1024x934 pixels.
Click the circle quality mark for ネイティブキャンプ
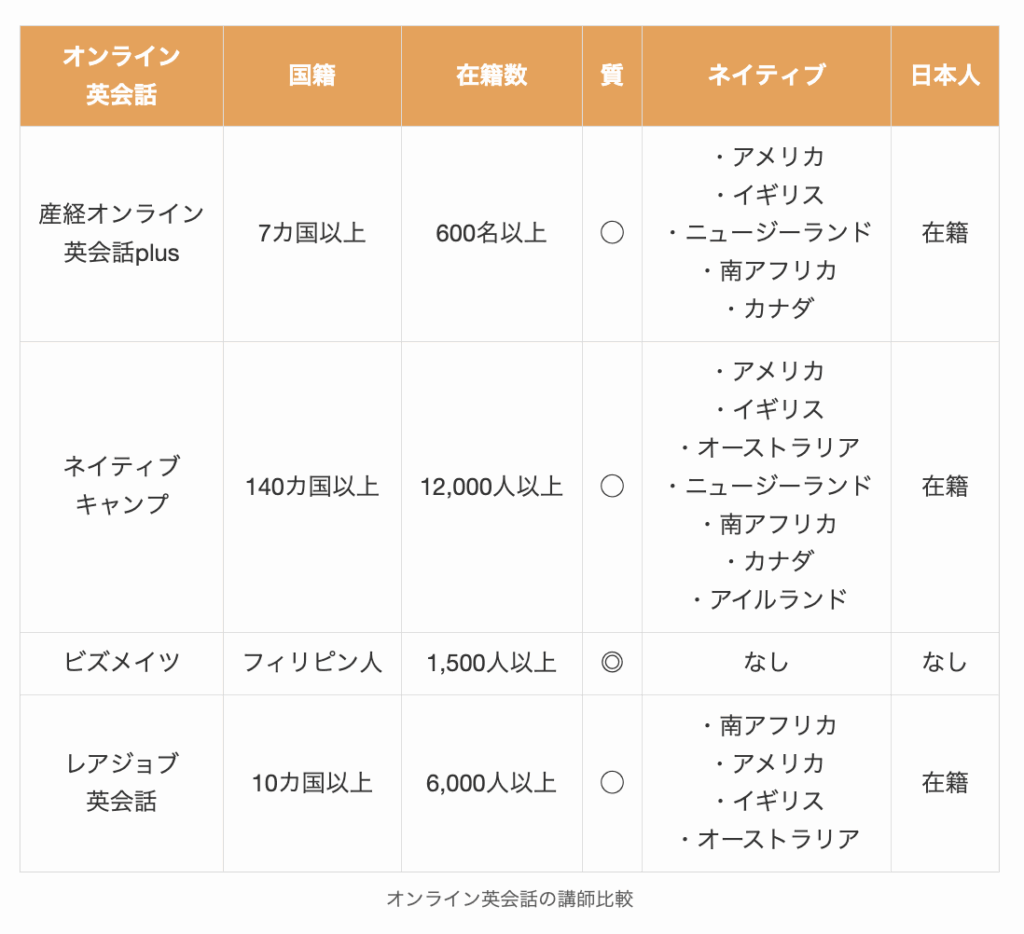611,486
